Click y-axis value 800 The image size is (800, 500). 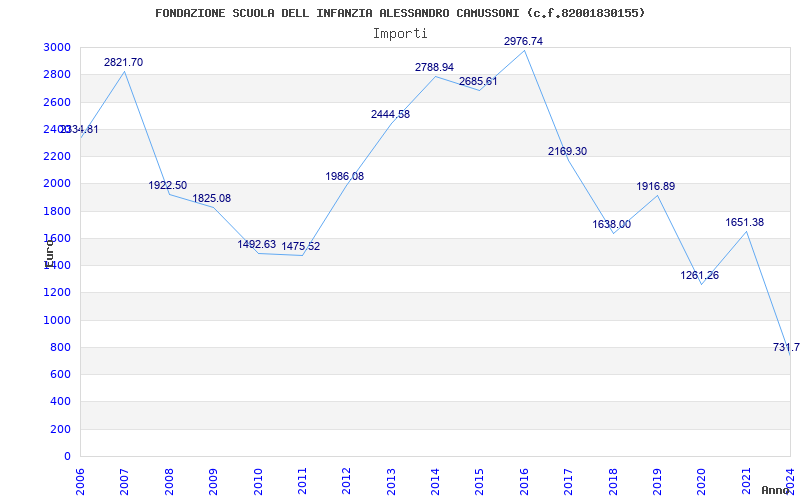point(60,347)
